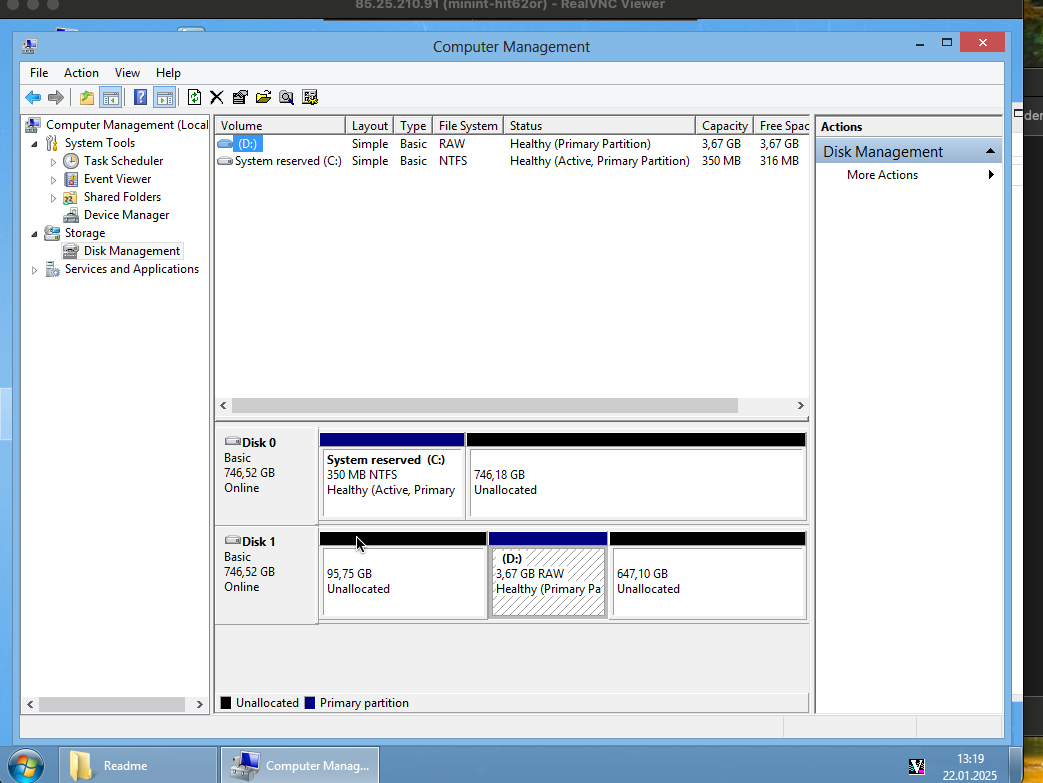Toggle the Show/Hide Console Tree button
This screenshot has height=783, width=1043.
coord(111,97)
